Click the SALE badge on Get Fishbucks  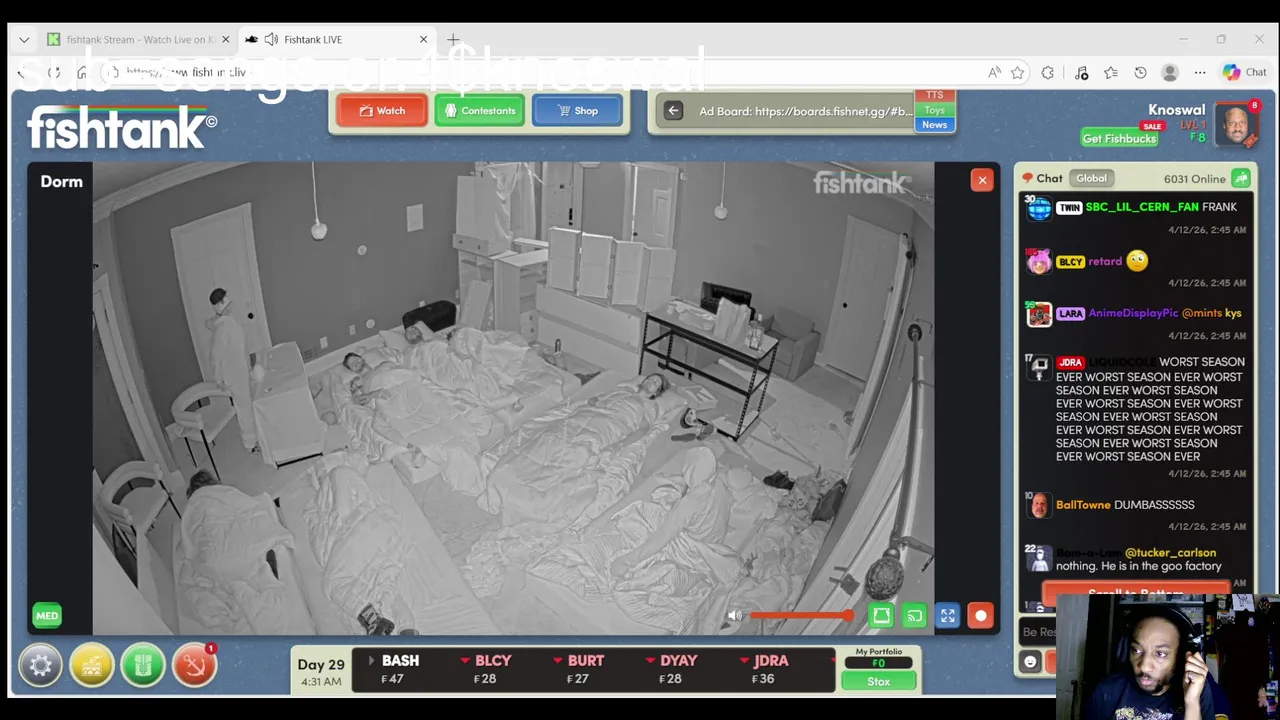pos(1153,127)
